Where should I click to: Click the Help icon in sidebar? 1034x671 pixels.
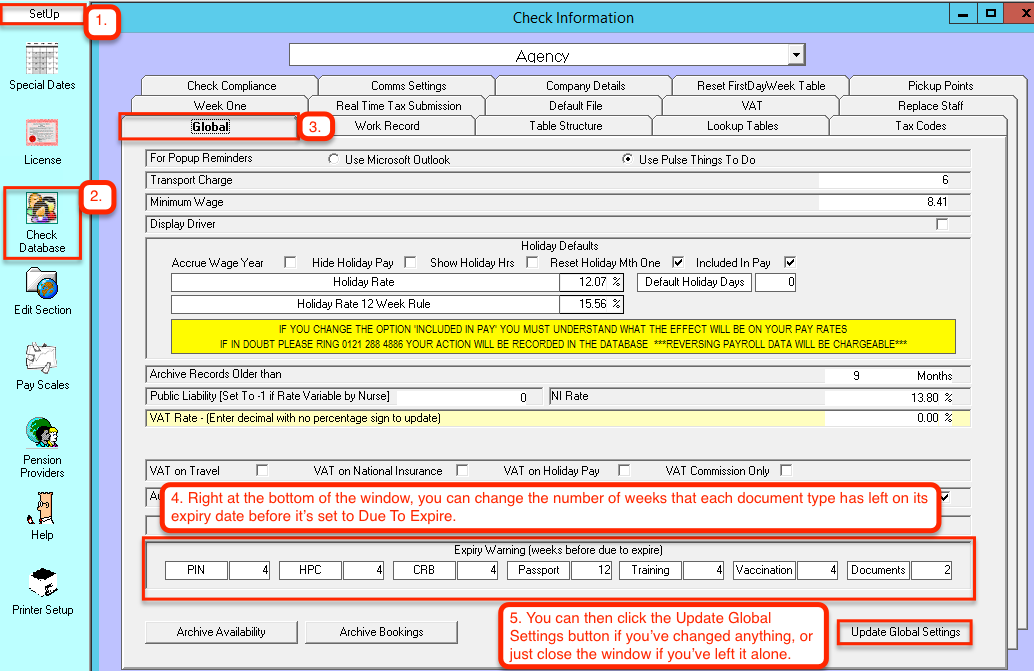(42, 509)
